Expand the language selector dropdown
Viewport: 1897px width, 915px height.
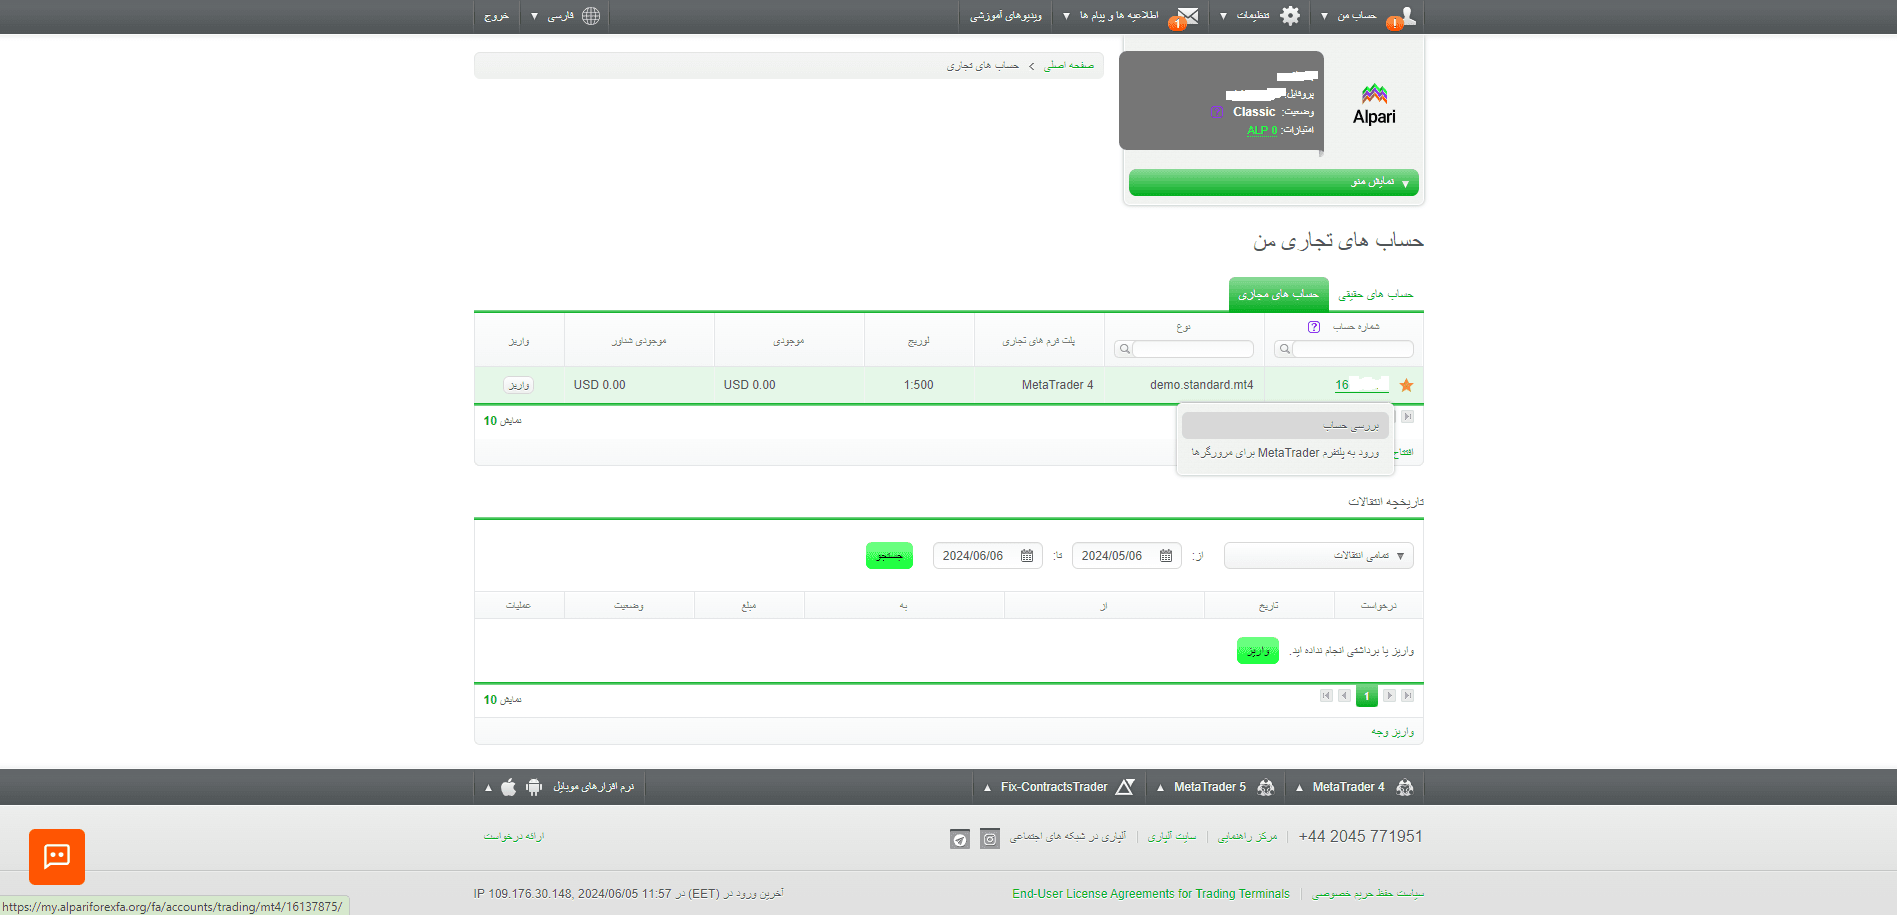tap(535, 16)
